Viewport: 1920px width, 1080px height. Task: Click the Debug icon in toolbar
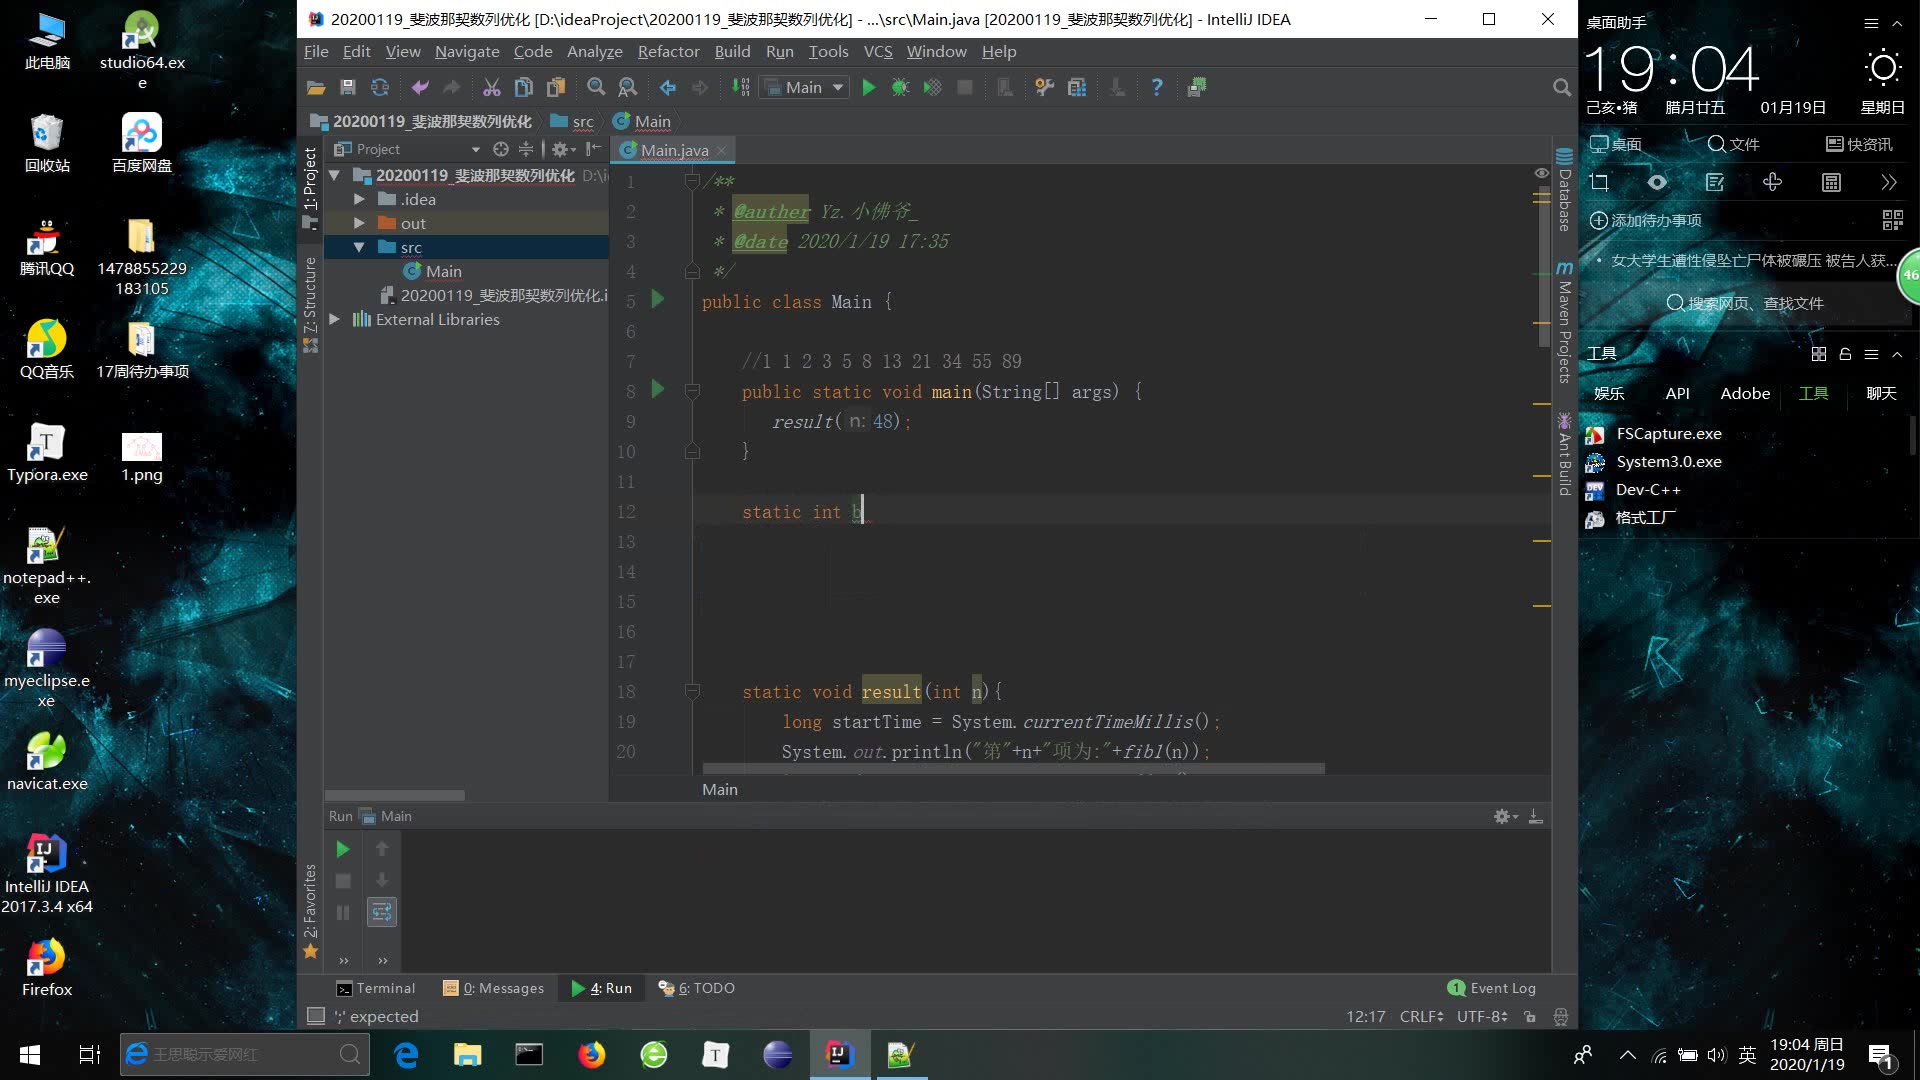899,87
